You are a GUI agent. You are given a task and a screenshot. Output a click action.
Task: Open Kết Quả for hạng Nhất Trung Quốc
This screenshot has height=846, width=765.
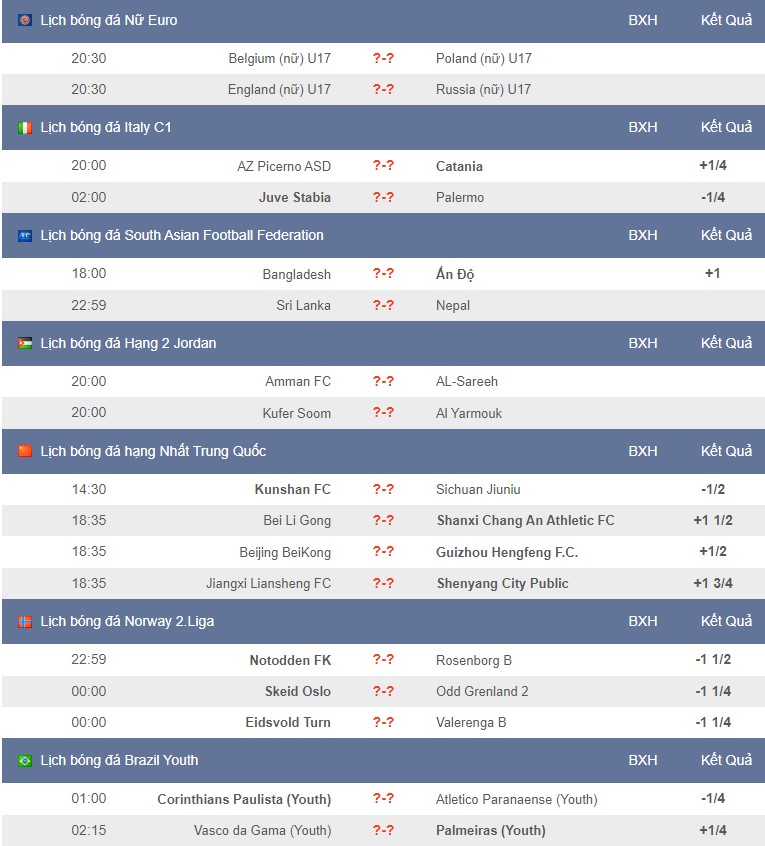[x=726, y=451]
